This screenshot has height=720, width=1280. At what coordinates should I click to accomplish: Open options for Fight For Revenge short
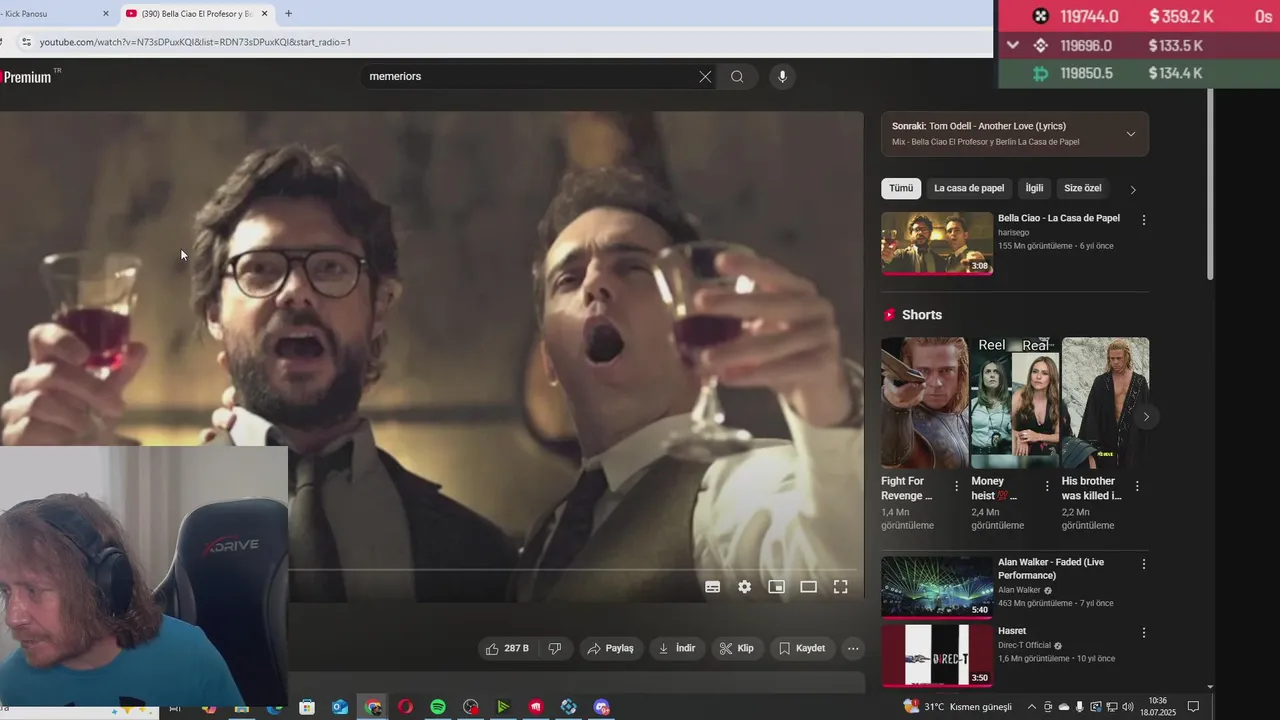tap(956, 486)
